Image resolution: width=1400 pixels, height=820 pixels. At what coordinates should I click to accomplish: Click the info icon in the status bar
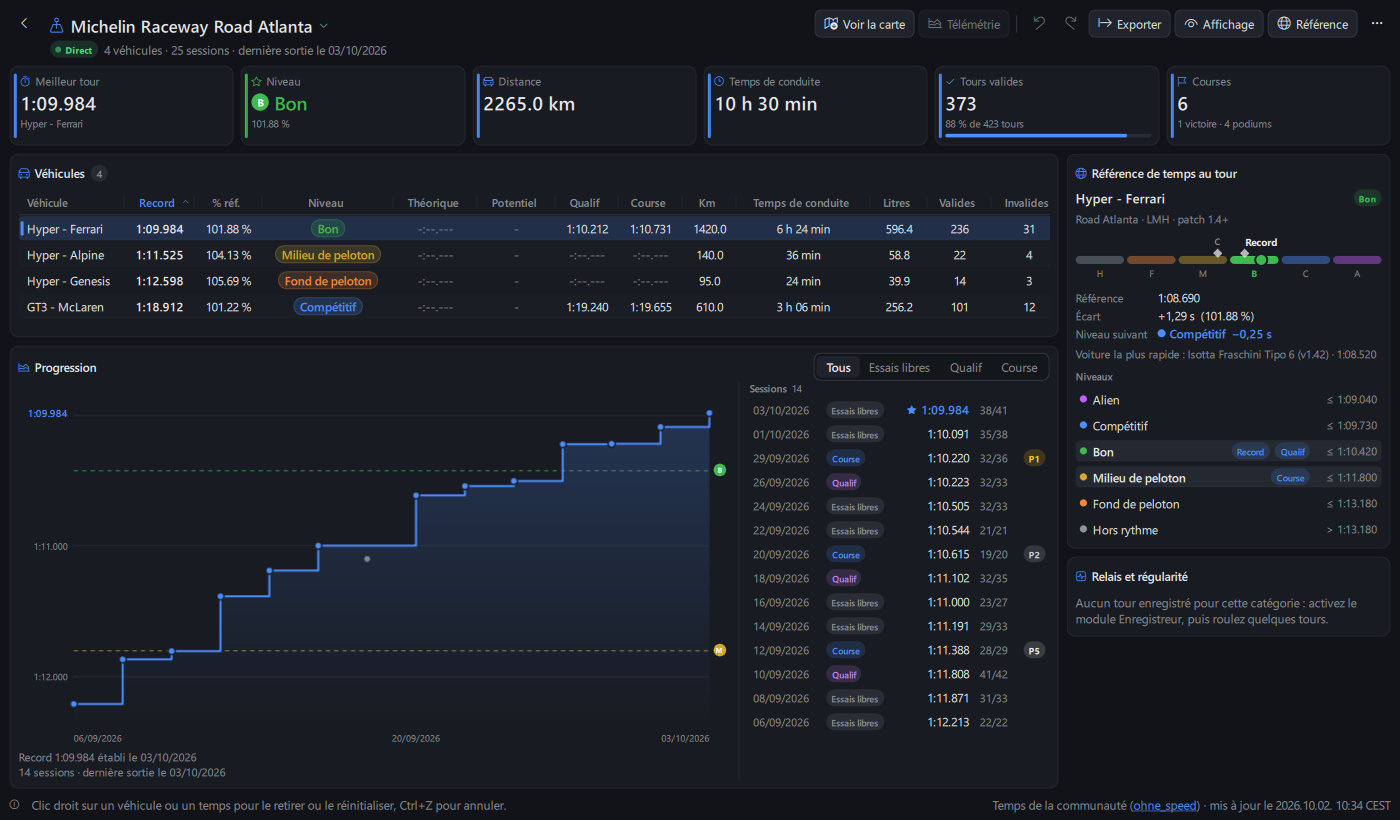[x=15, y=805]
